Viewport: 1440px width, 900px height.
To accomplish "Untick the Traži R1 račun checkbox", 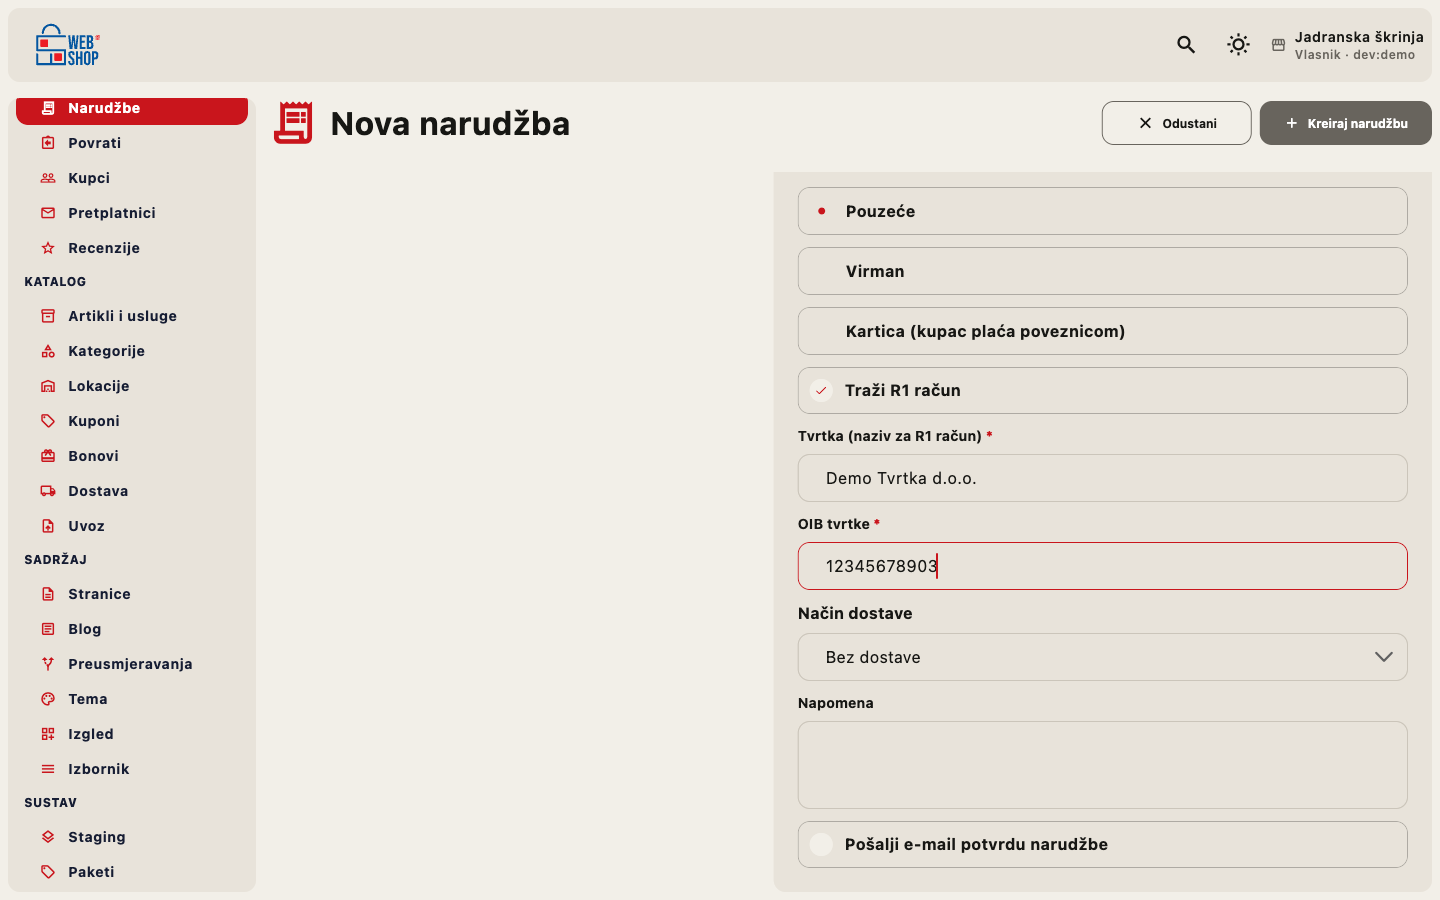I will tap(821, 391).
